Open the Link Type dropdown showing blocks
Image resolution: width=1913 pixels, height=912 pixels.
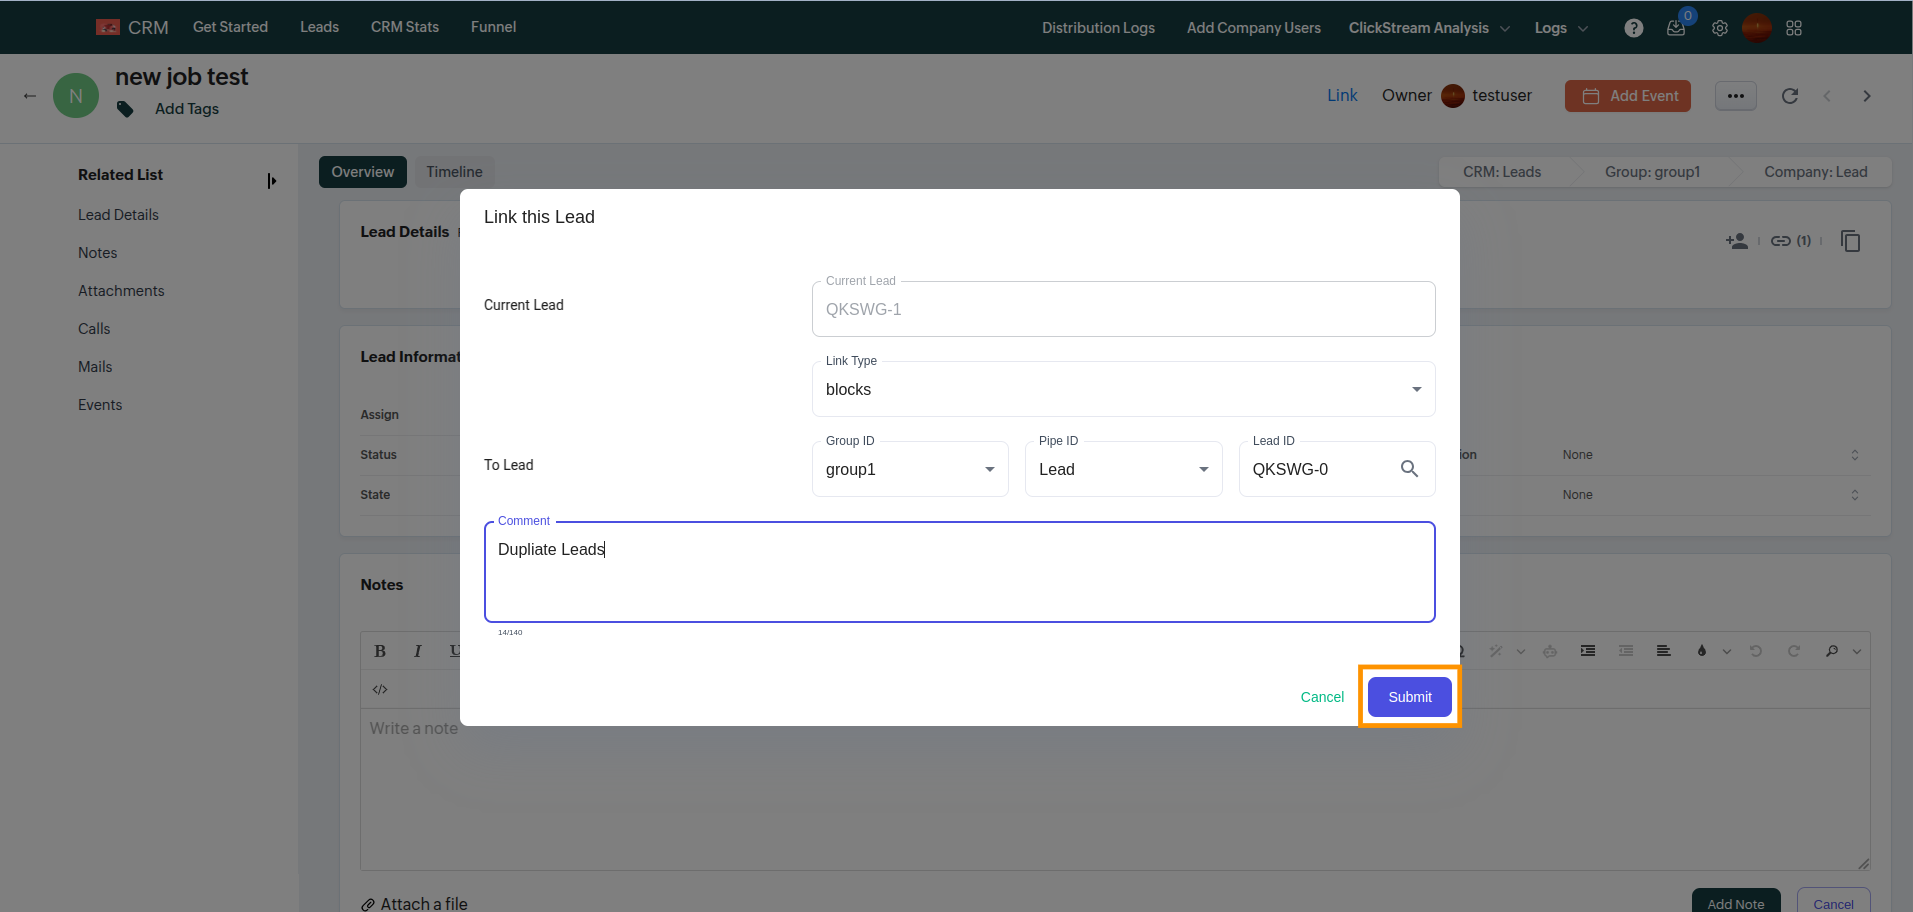click(x=1124, y=389)
